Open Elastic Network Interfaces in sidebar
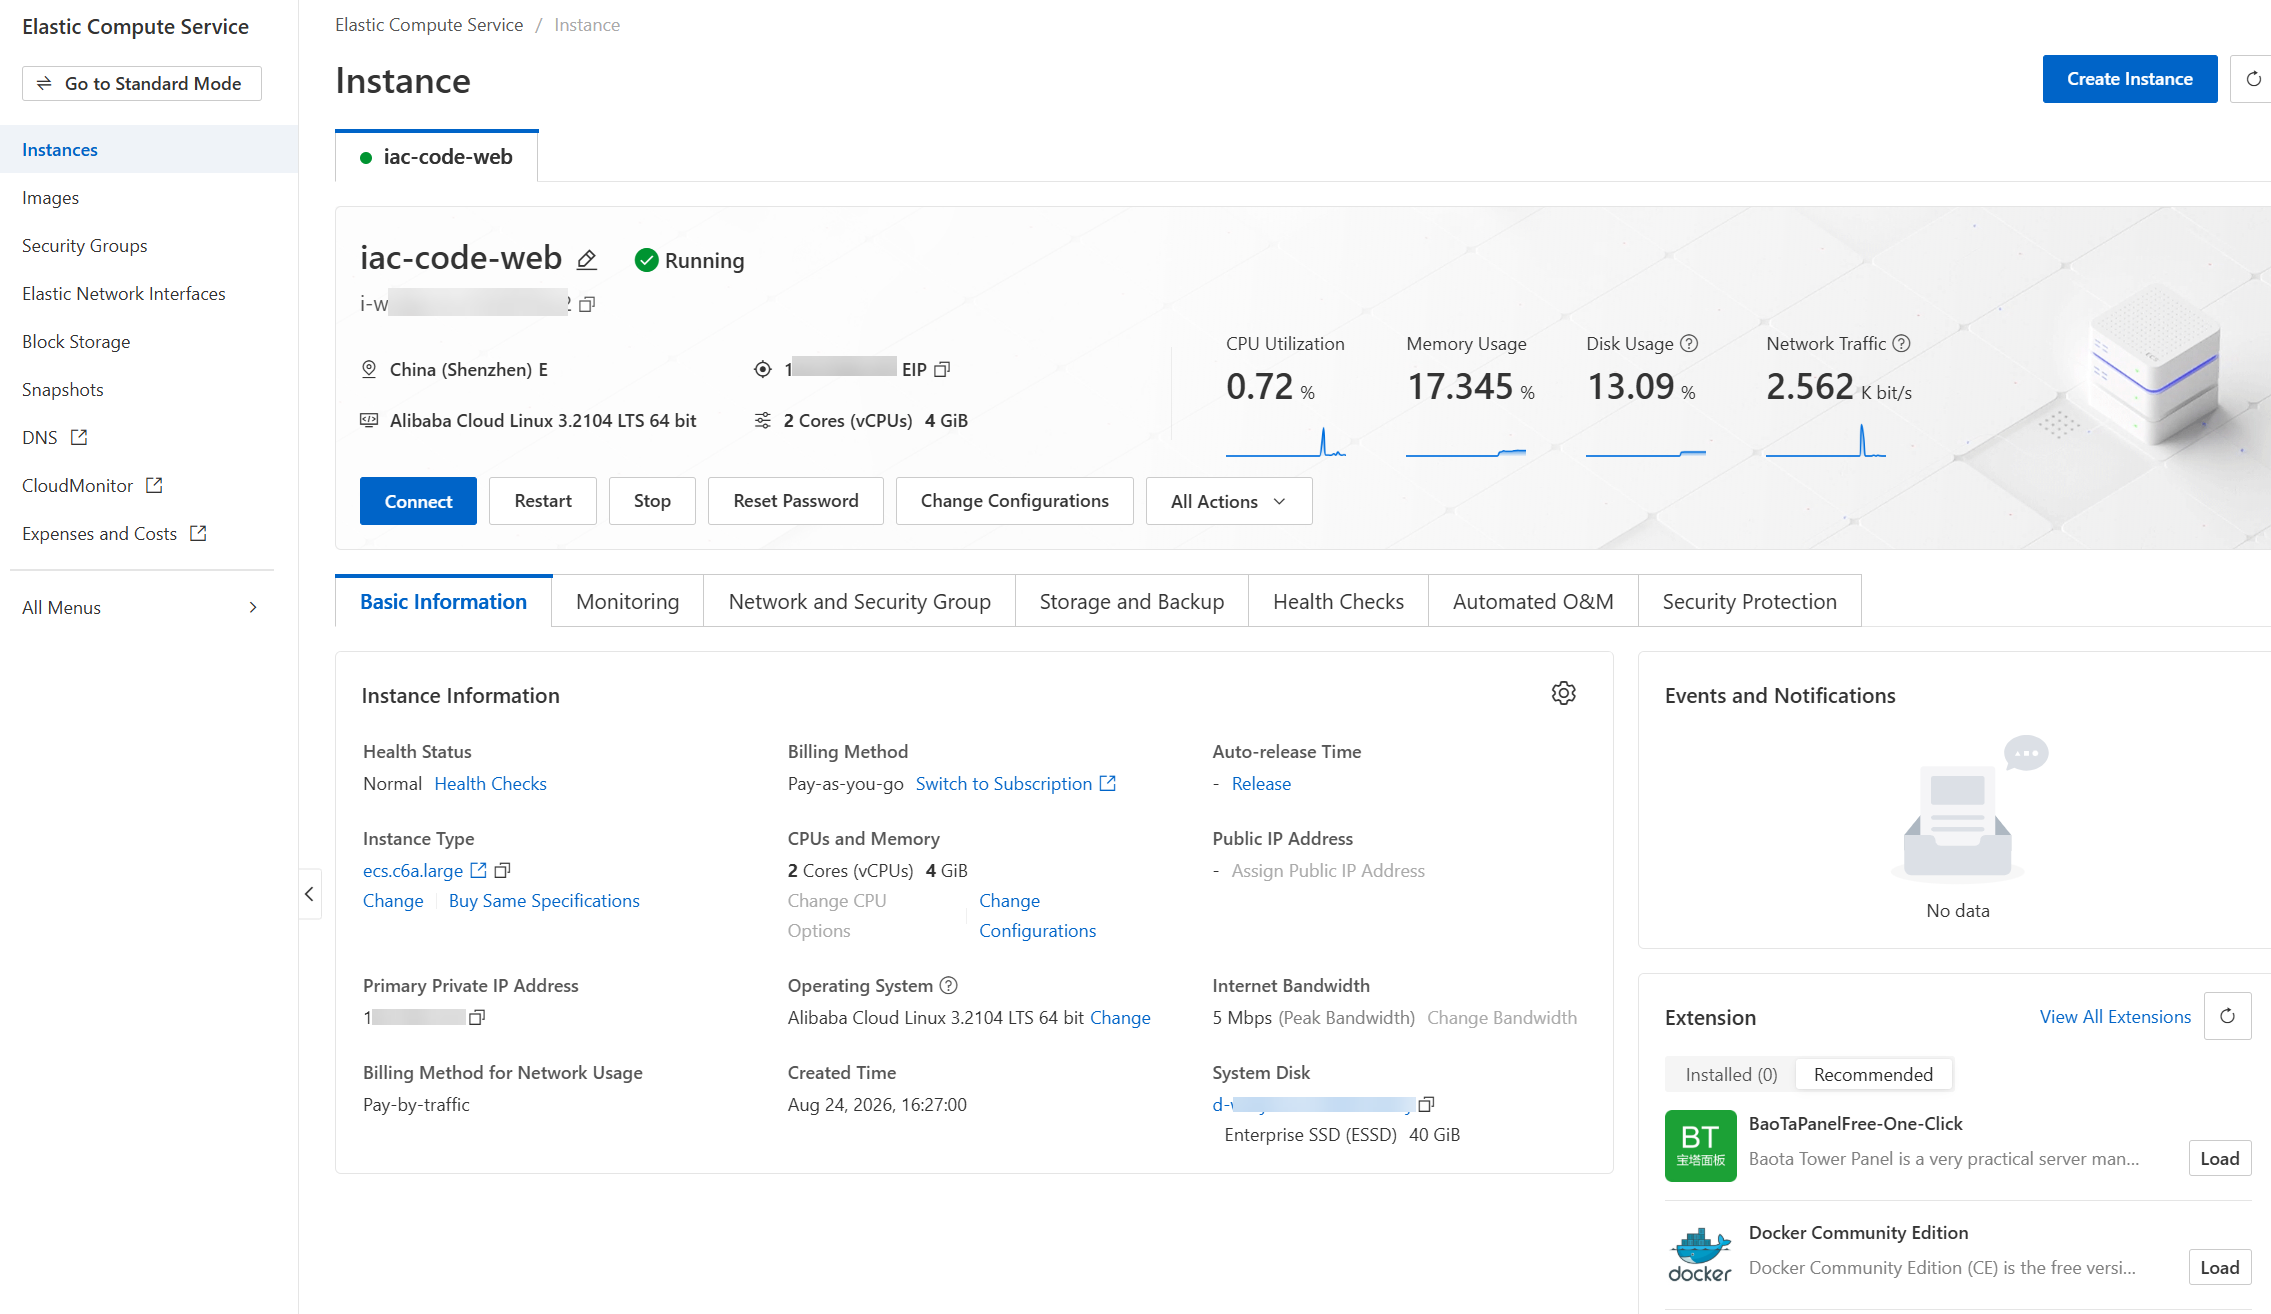Screen dimensions: 2271x1314 pyautogui.click(x=149, y=294)
